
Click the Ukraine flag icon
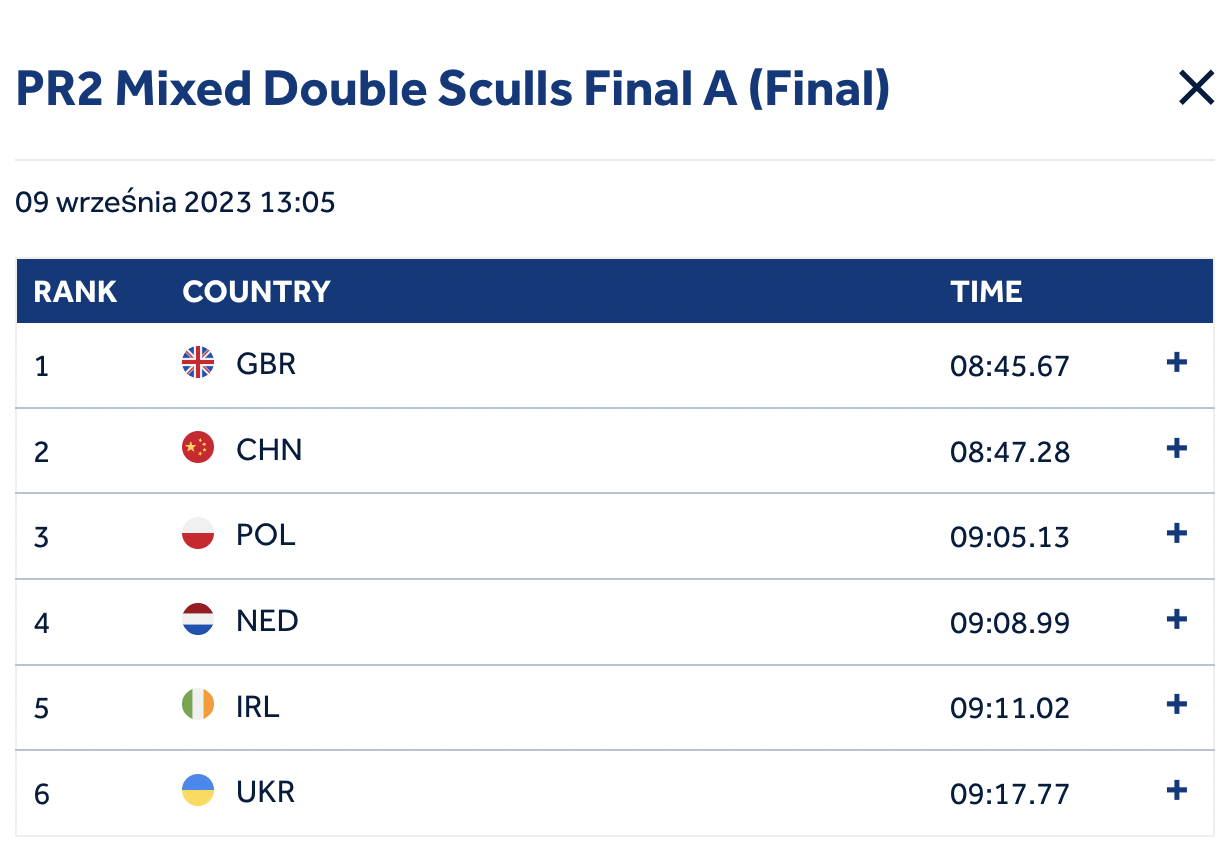point(198,790)
